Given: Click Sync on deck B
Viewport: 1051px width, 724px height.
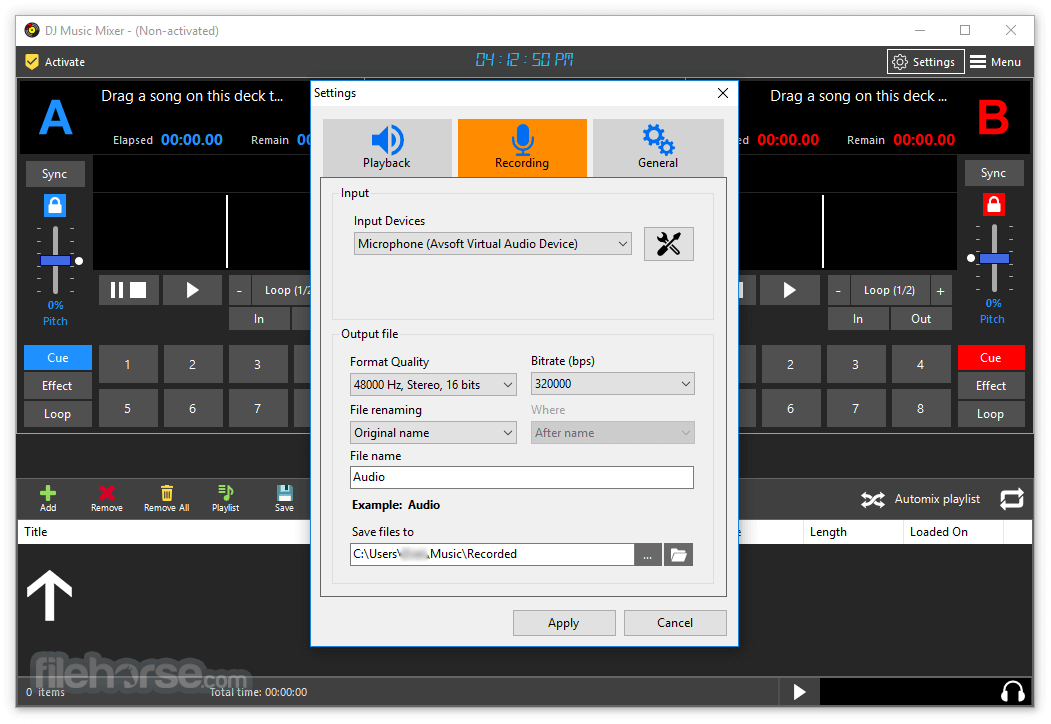Looking at the screenshot, I should 993,173.
